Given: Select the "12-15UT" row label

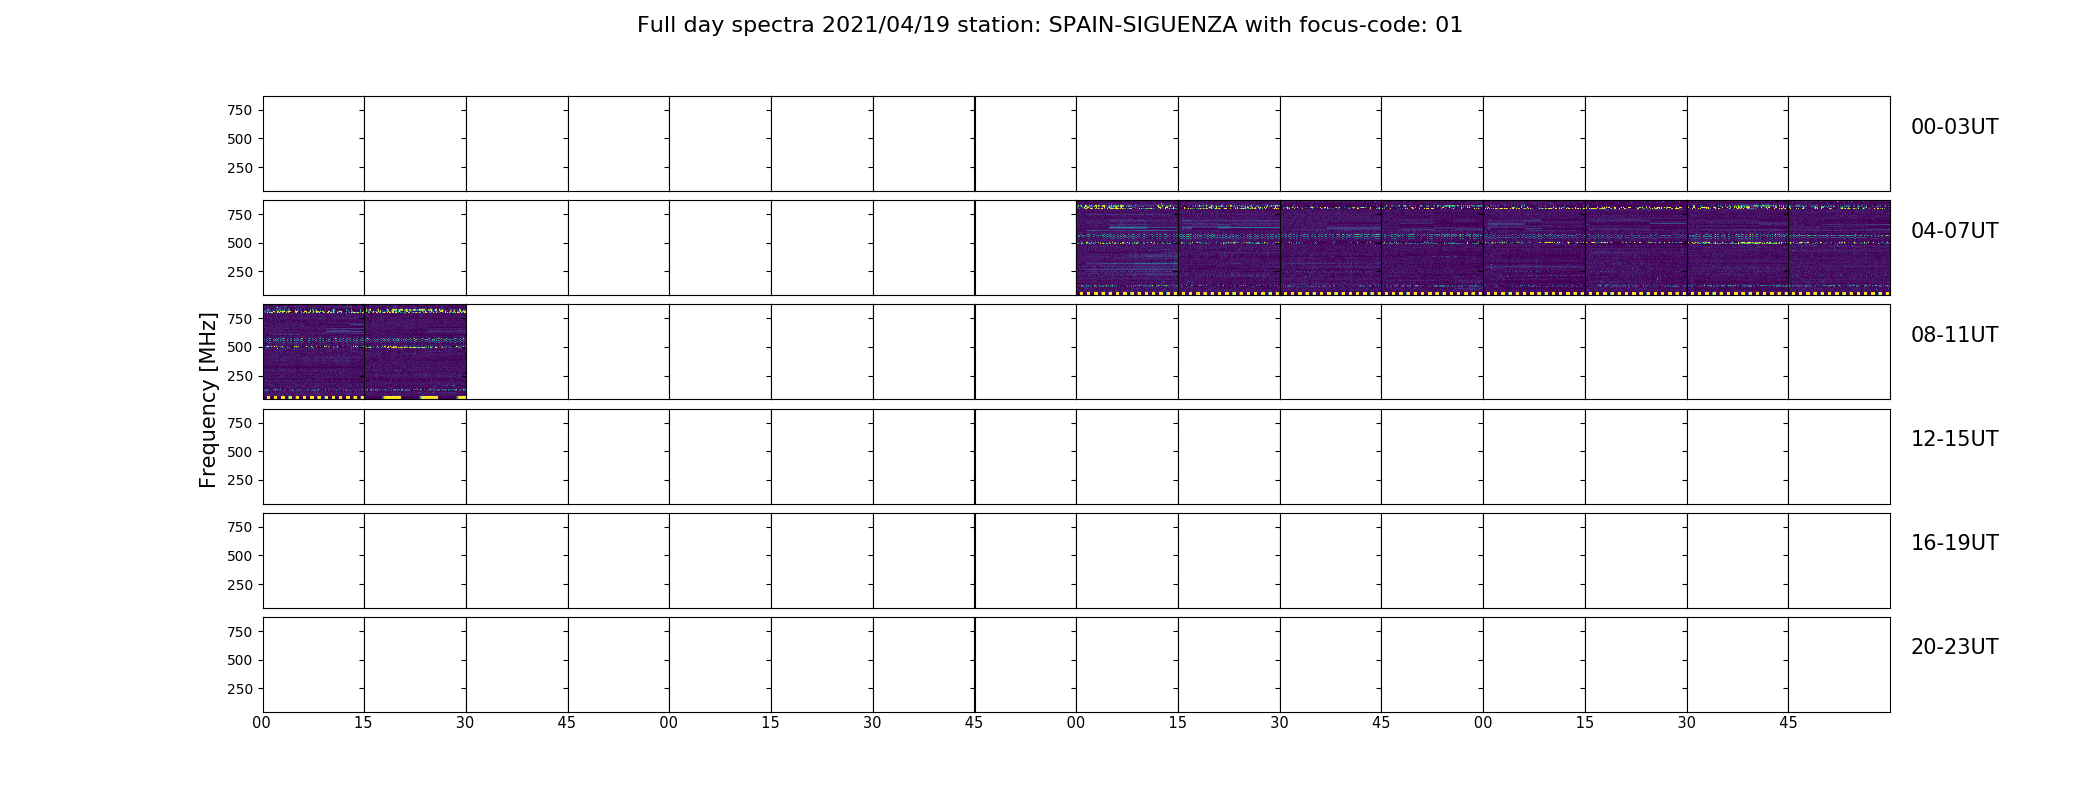Looking at the screenshot, I should (1954, 439).
